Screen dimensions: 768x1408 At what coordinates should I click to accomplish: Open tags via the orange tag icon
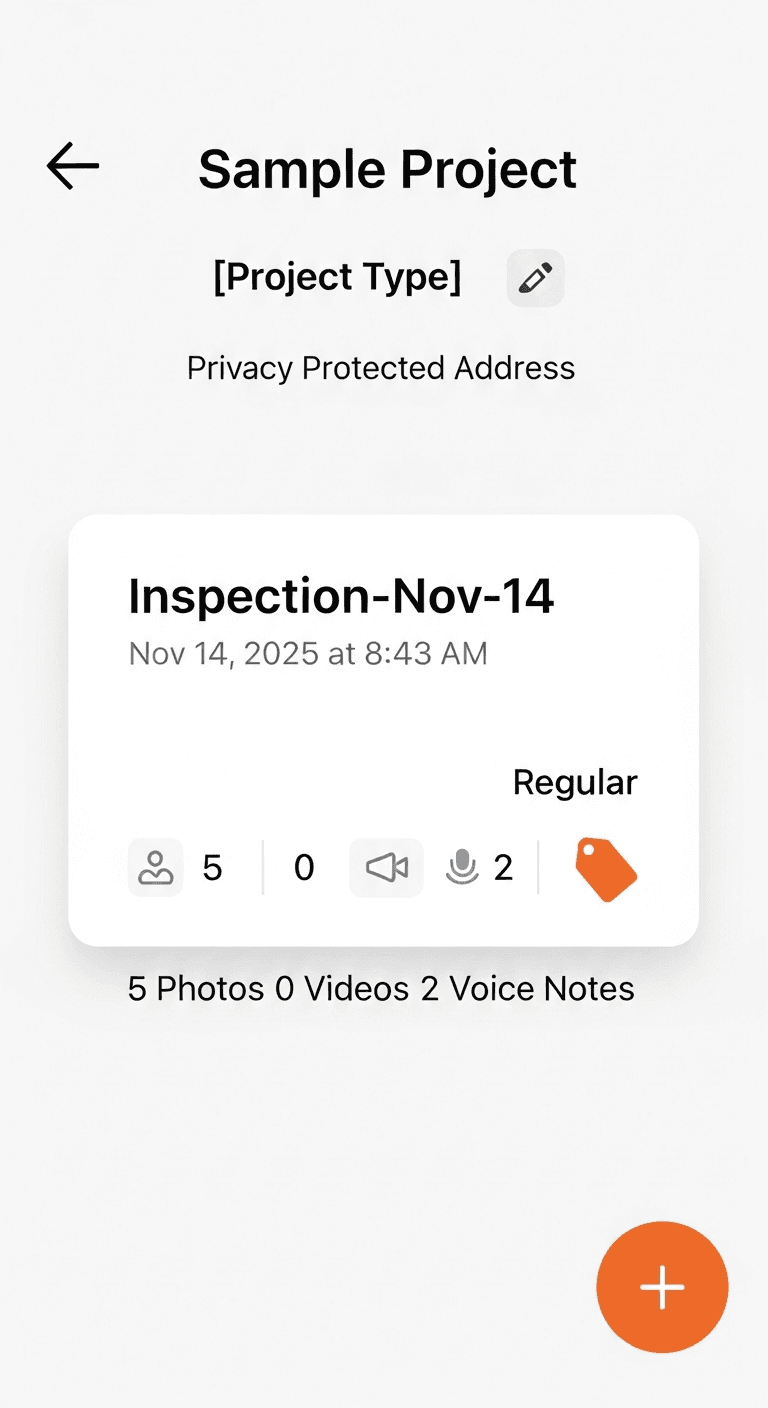click(604, 868)
